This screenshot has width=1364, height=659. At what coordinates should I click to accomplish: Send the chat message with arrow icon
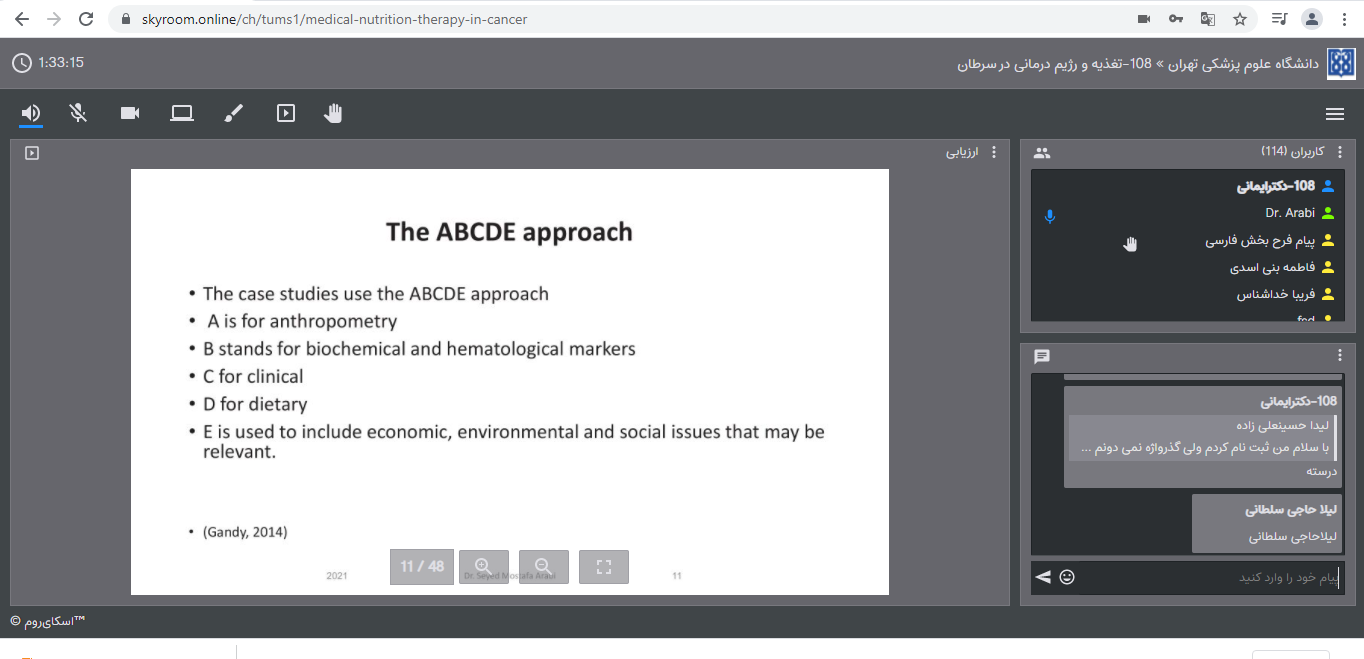tap(1043, 577)
